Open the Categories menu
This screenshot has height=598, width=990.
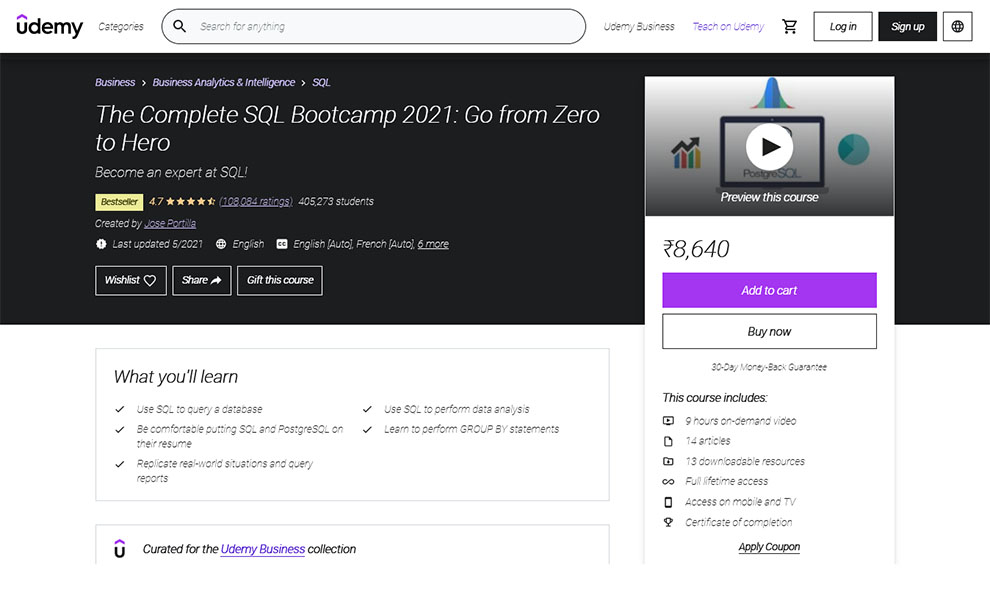point(121,27)
